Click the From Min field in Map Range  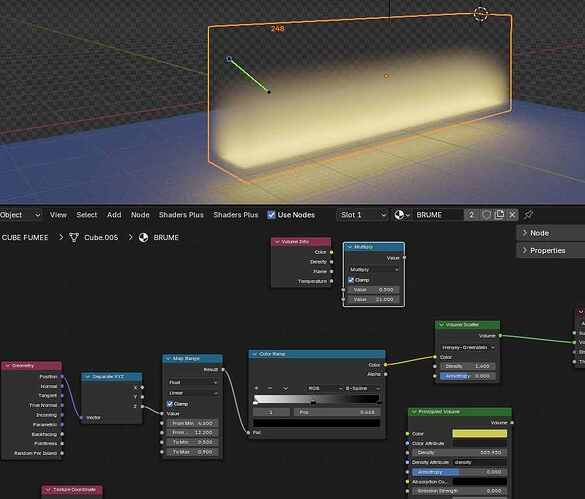pos(193,423)
